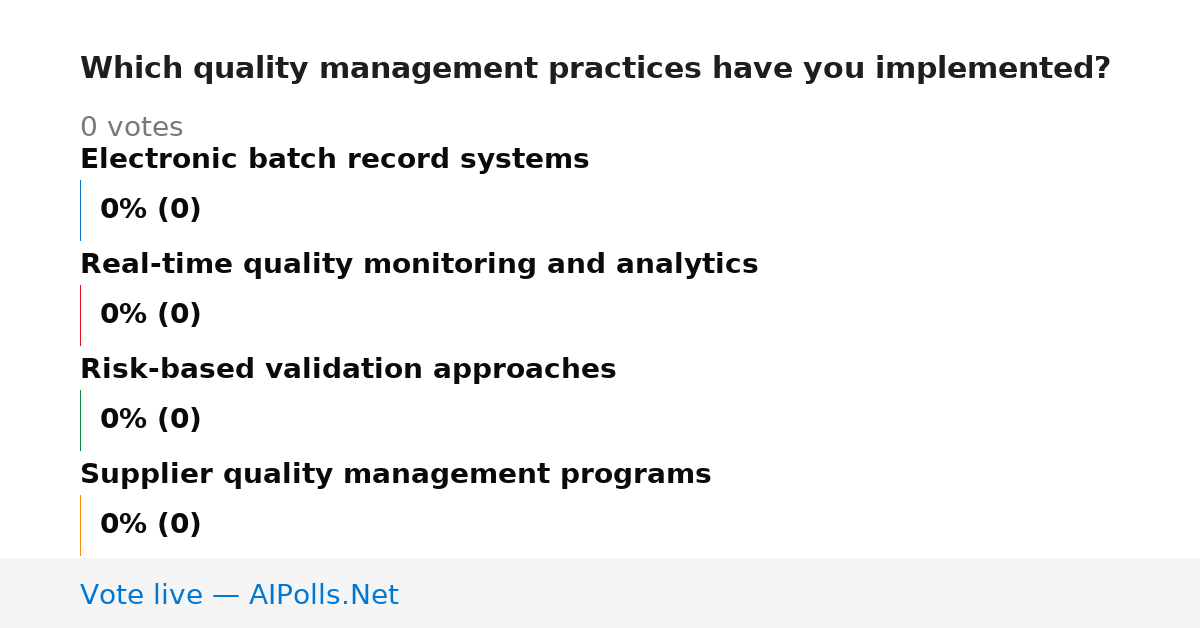Click the orange bar for Supplier quality programs
The width and height of the screenshot is (1200, 628).
[x=80, y=525]
